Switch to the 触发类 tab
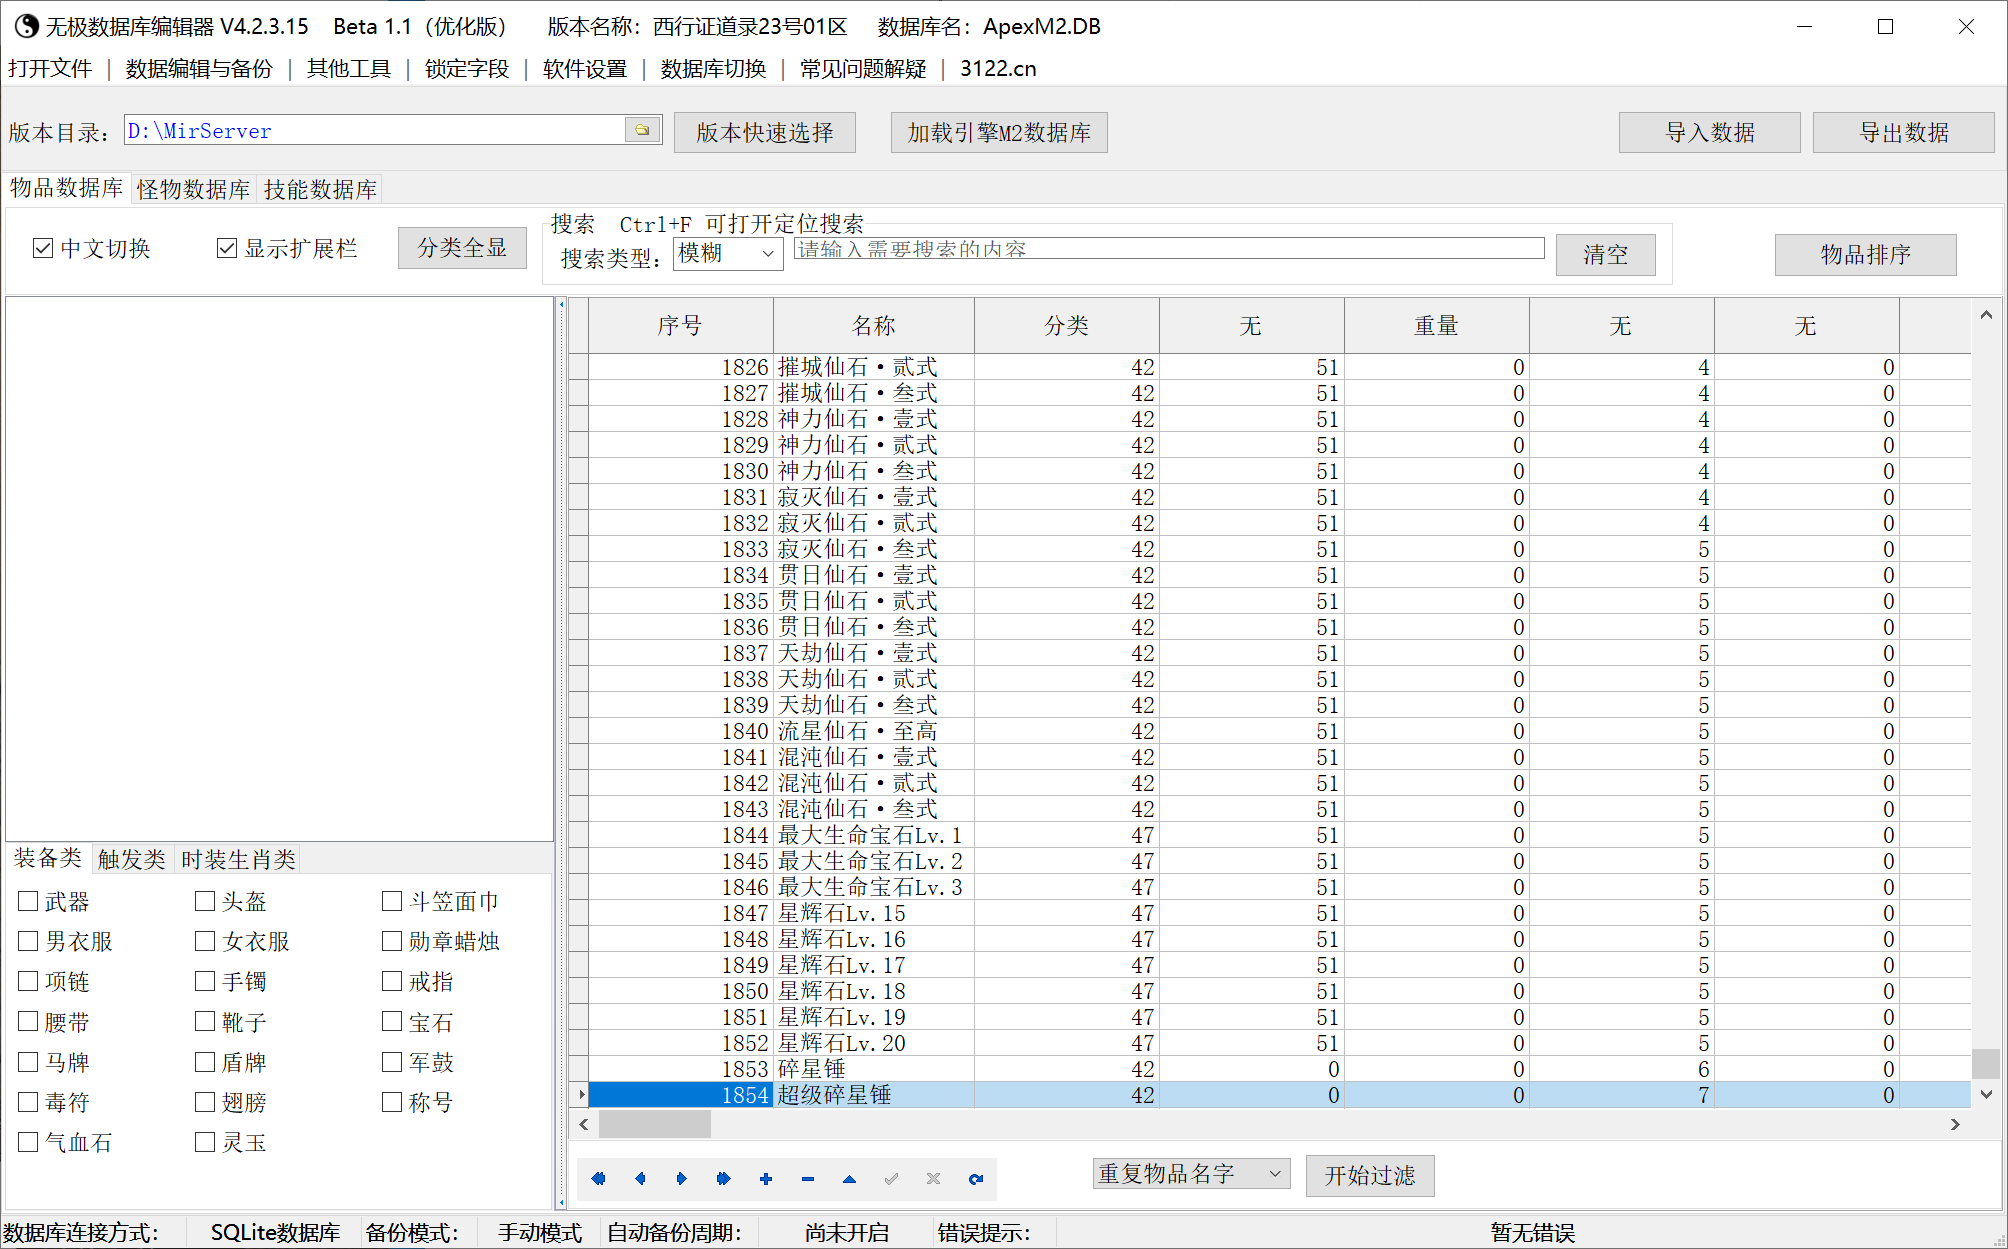This screenshot has height=1249, width=2008. 132,860
